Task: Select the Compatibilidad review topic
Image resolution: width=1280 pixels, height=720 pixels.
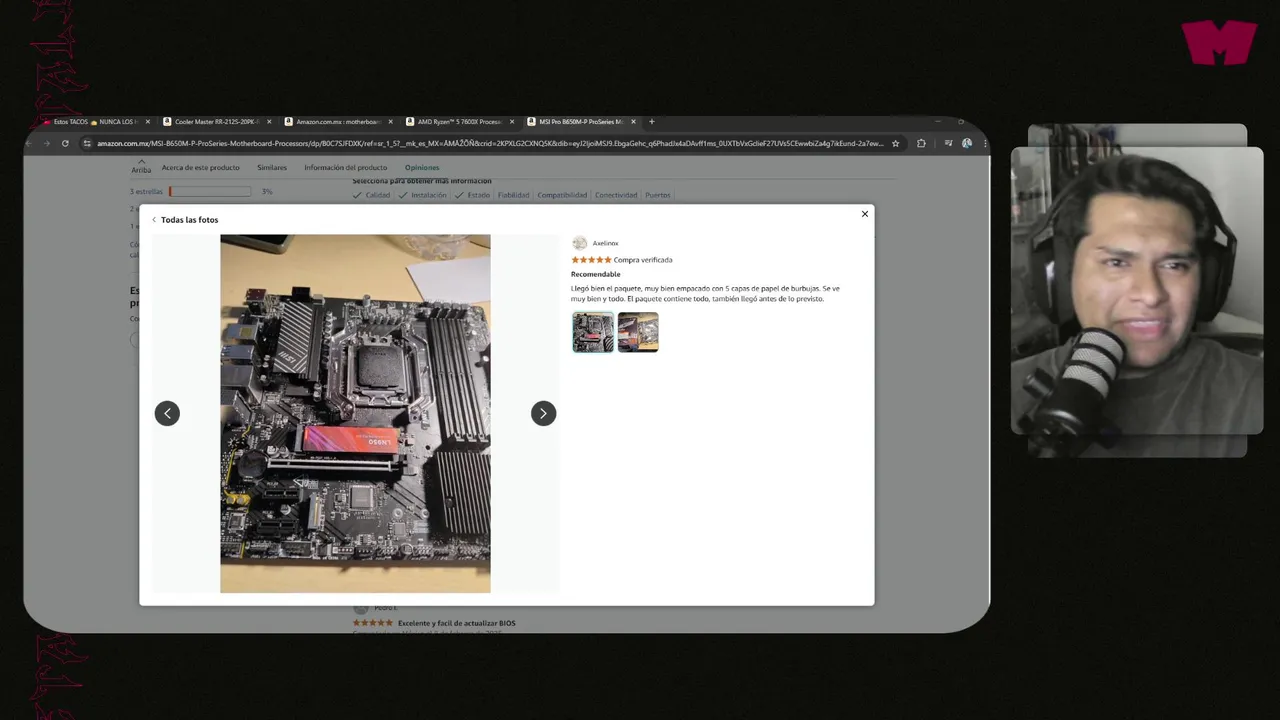Action: pos(562,195)
